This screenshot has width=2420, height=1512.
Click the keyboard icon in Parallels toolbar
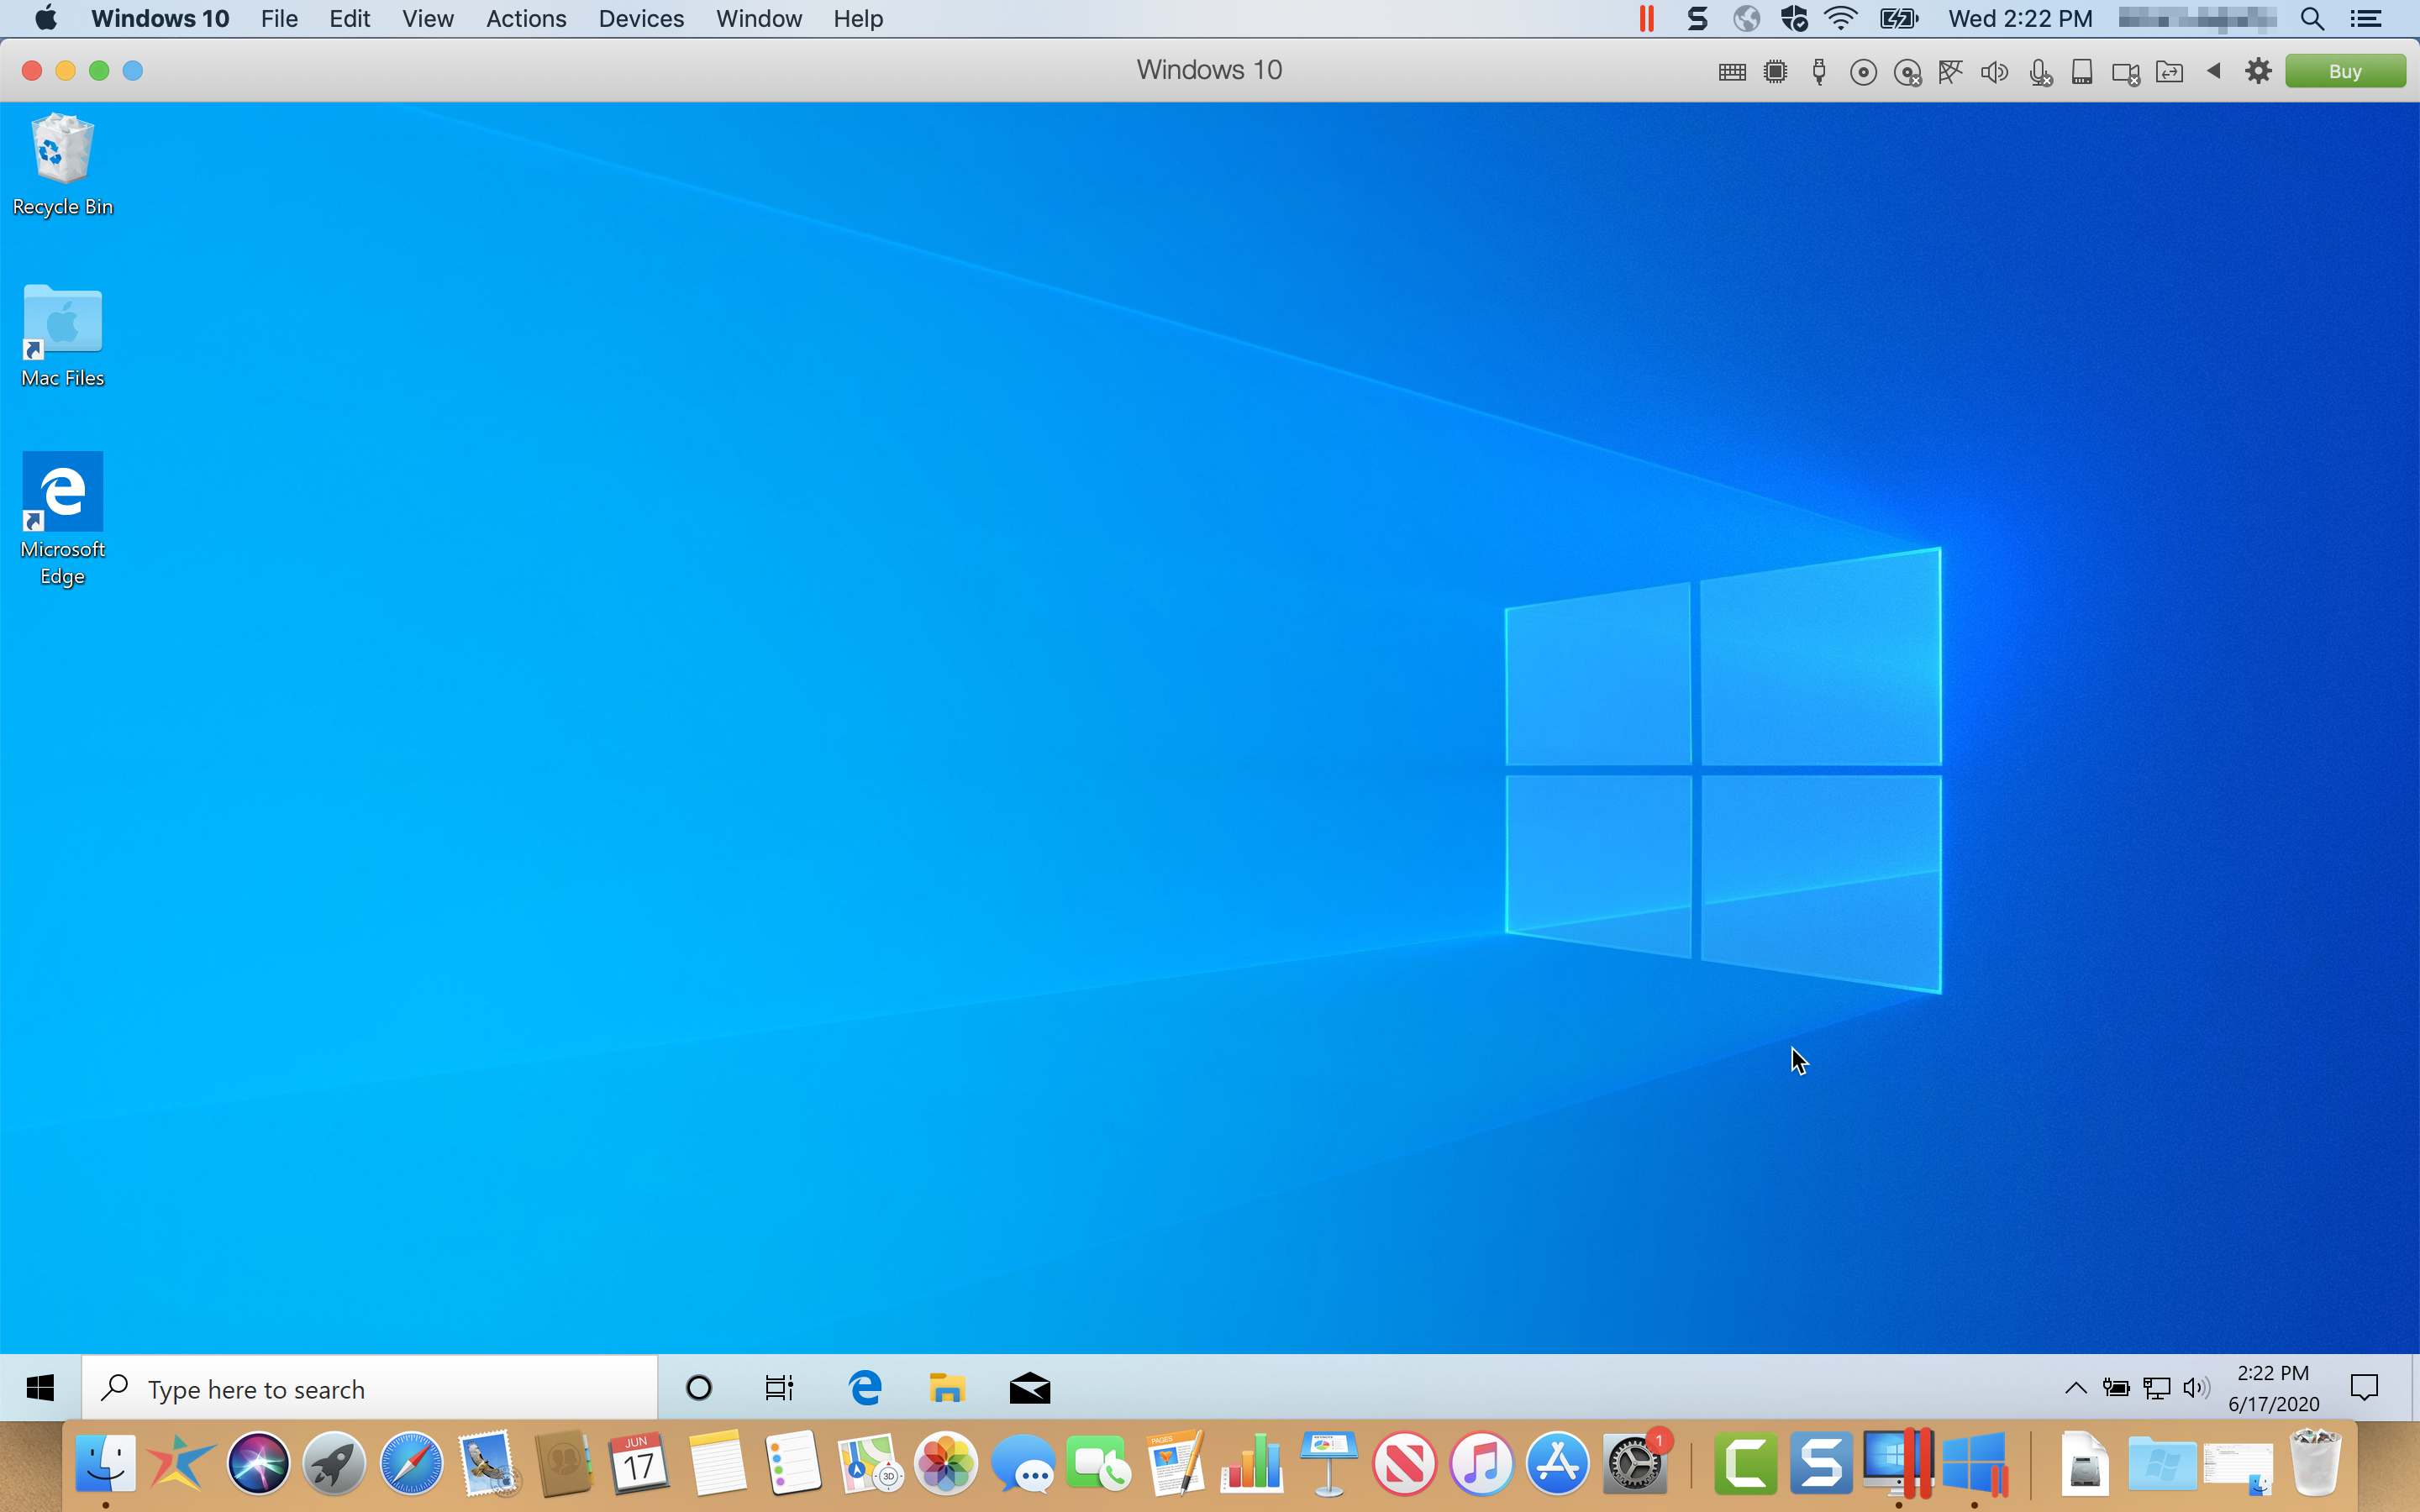(x=1732, y=72)
